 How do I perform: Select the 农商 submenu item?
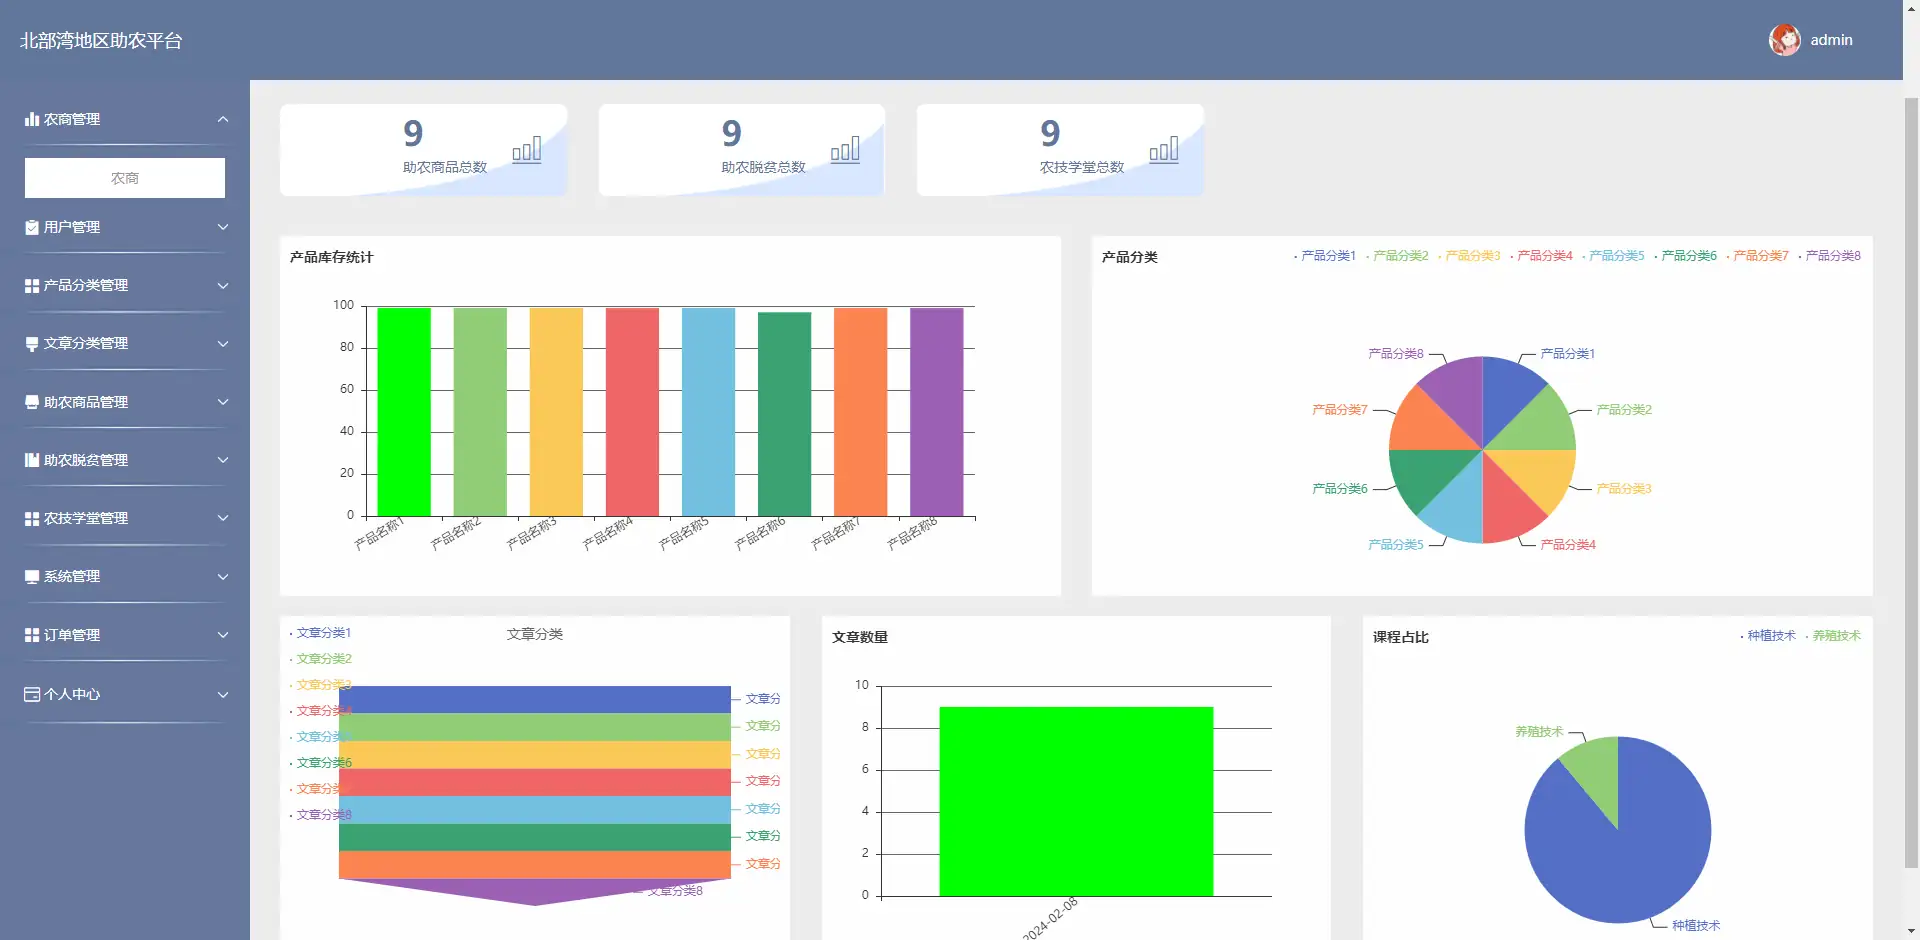[x=125, y=178]
